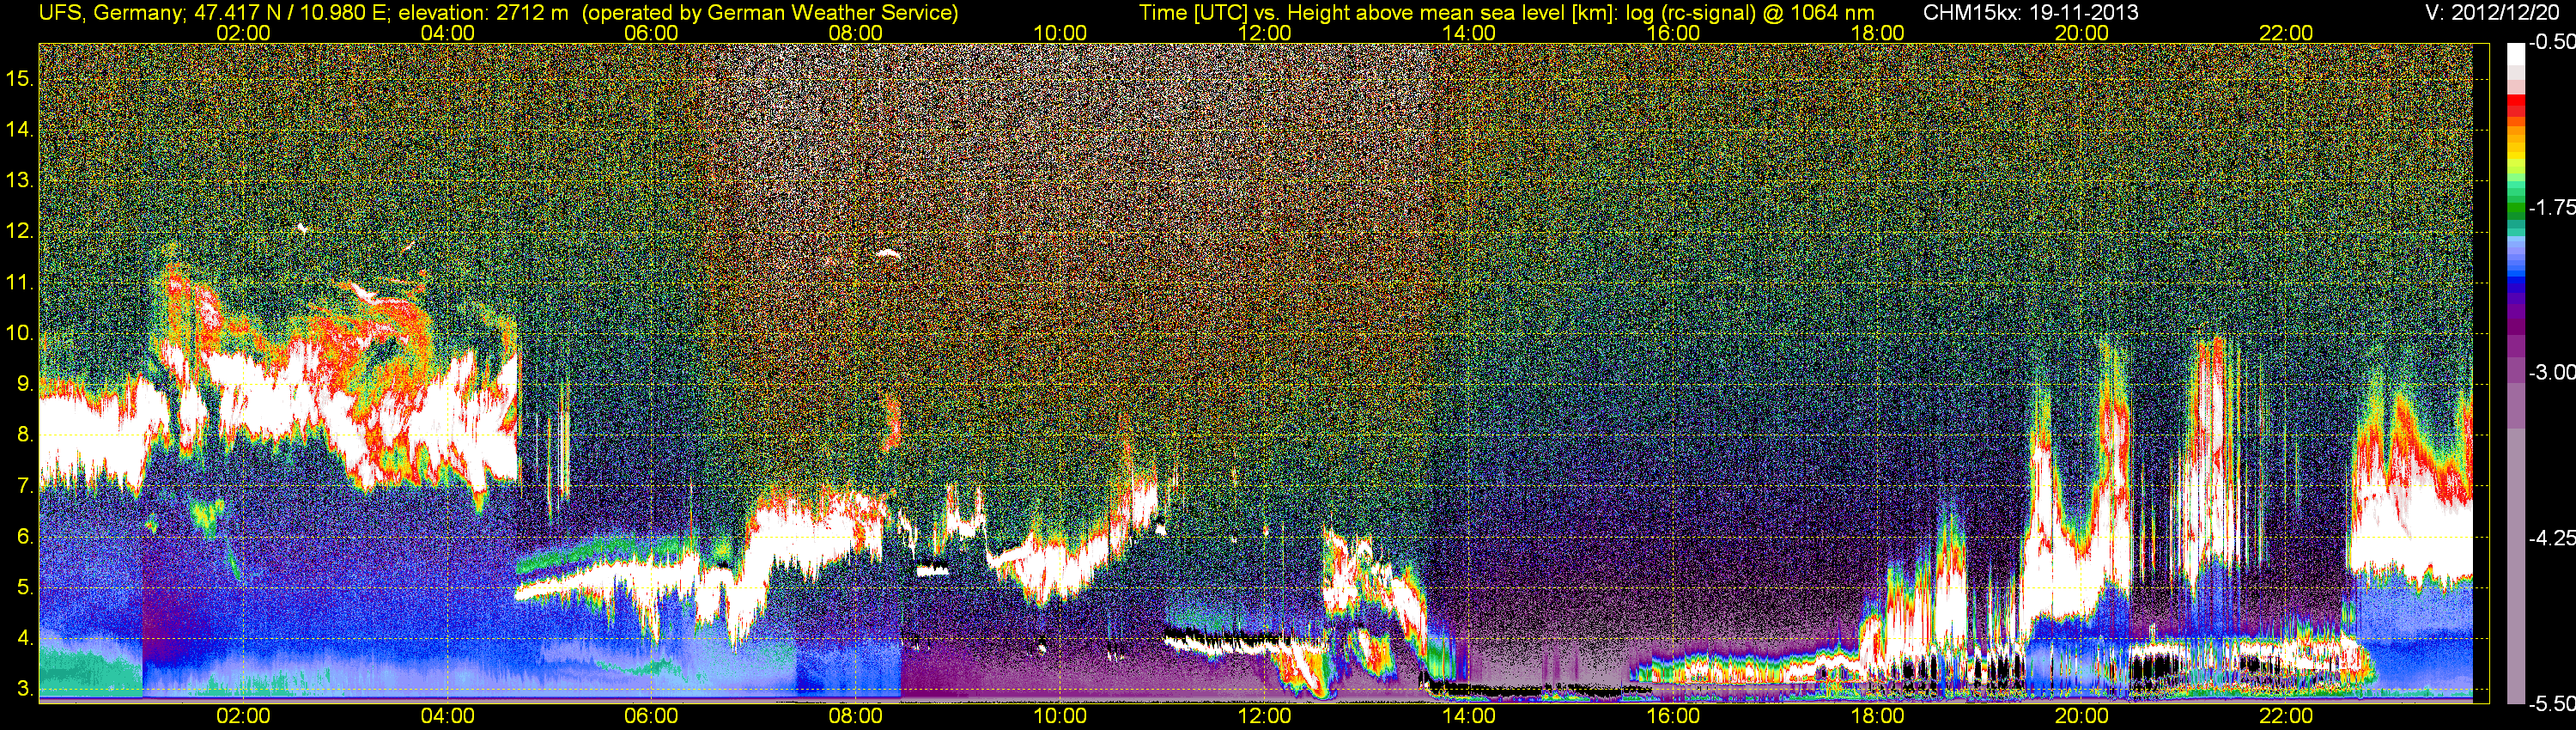Click the '4.' height axis label
Image resolution: width=2576 pixels, height=730 pixels.
pos(25,639)
